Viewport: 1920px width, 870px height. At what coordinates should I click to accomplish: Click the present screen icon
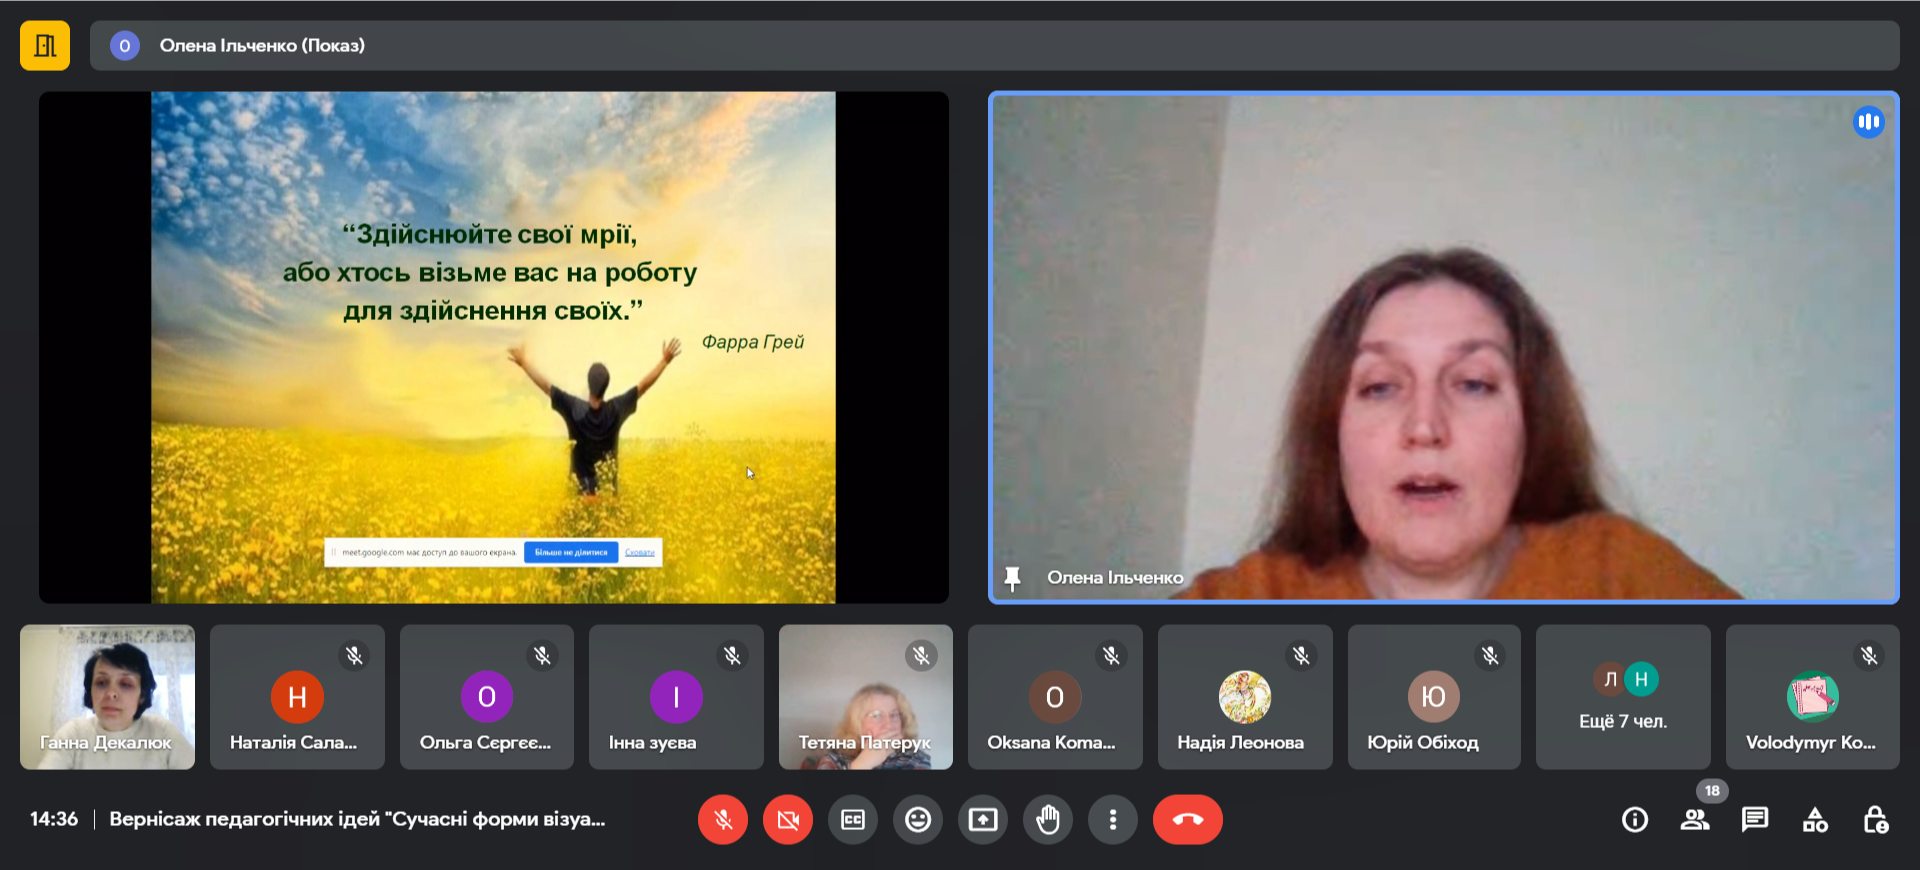[x=983, y=820]
